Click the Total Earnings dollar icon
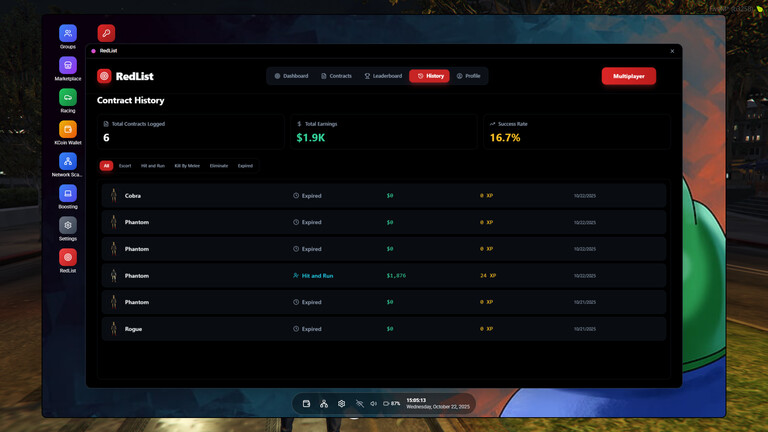 tap(299, 124)
